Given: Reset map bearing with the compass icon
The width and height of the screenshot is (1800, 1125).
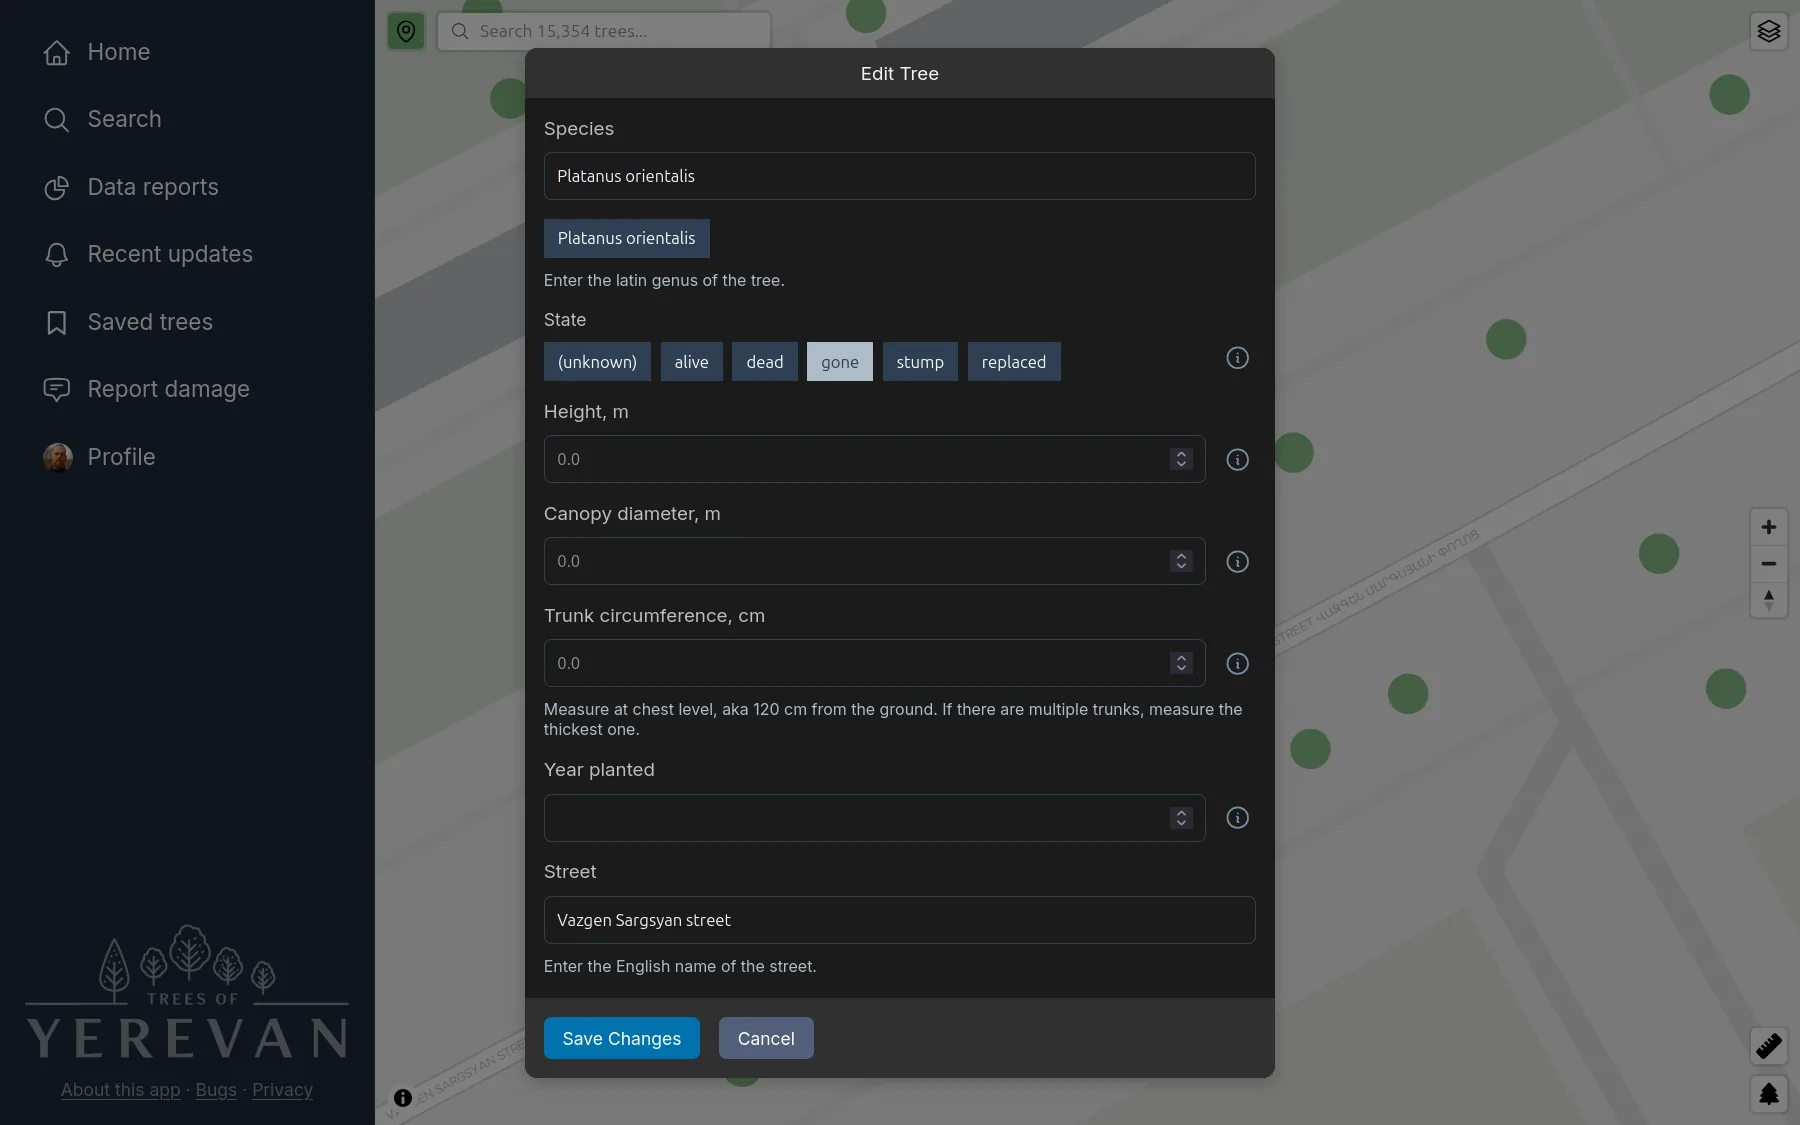Looking at the screenshot, I should 1768,600.
